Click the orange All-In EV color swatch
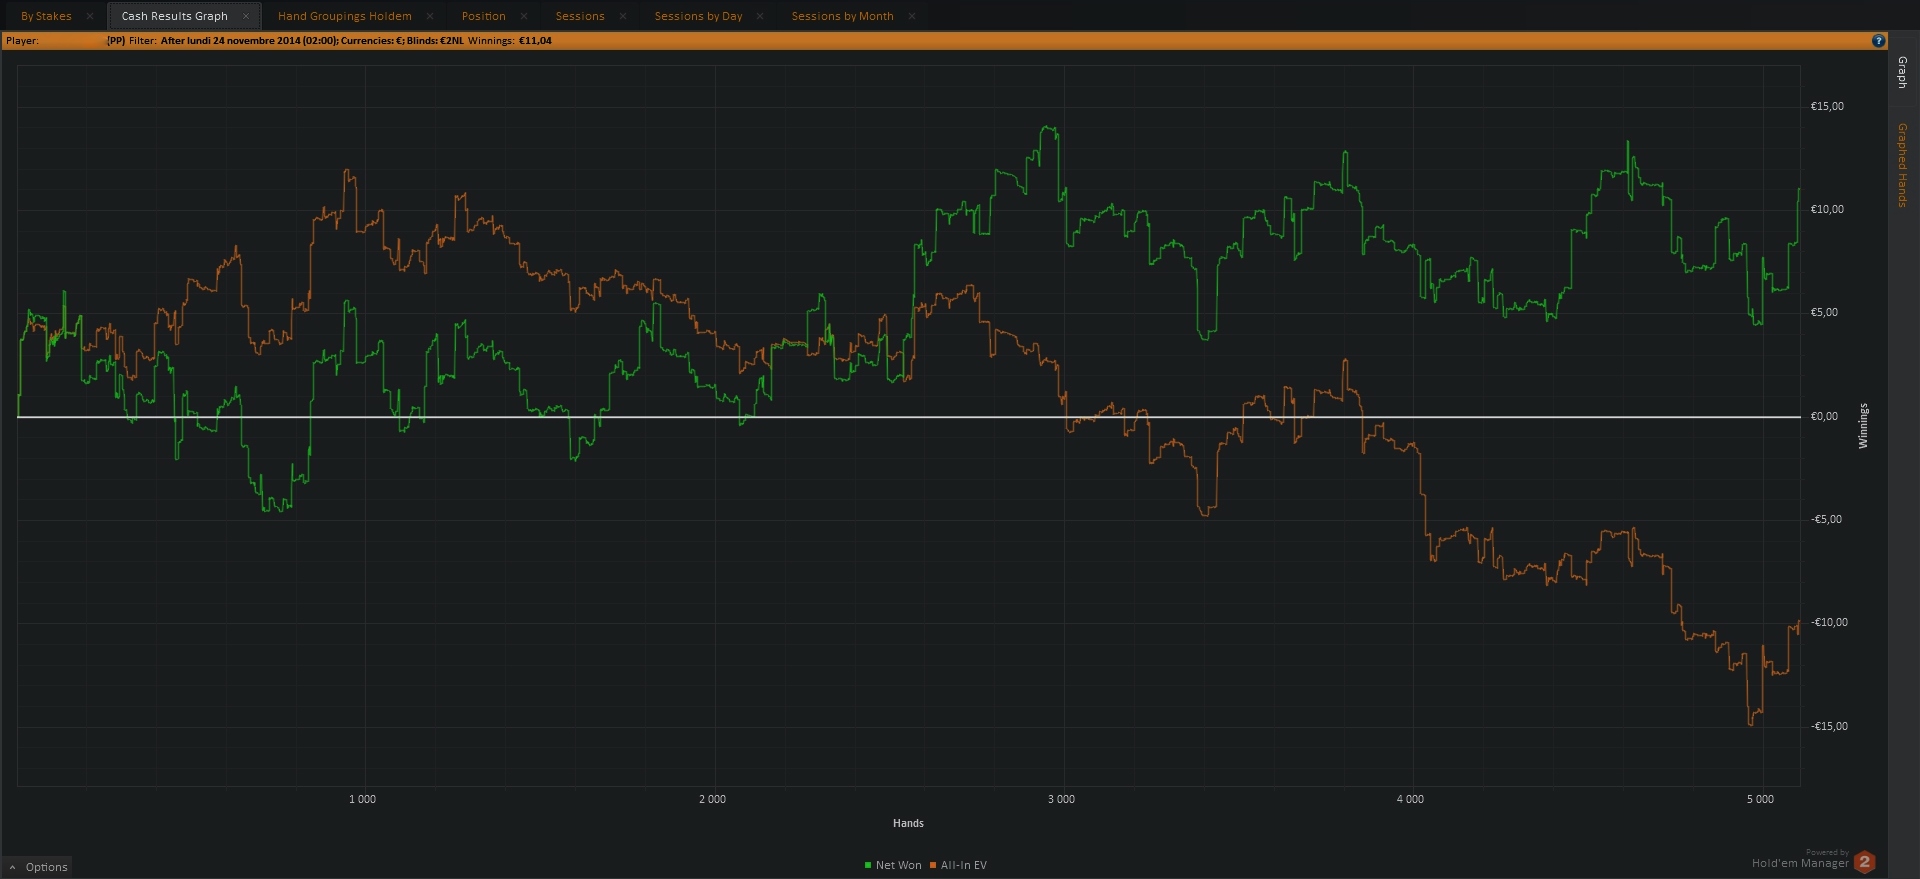This screenshot has height=879, width=1920. [x=933, y=866]
